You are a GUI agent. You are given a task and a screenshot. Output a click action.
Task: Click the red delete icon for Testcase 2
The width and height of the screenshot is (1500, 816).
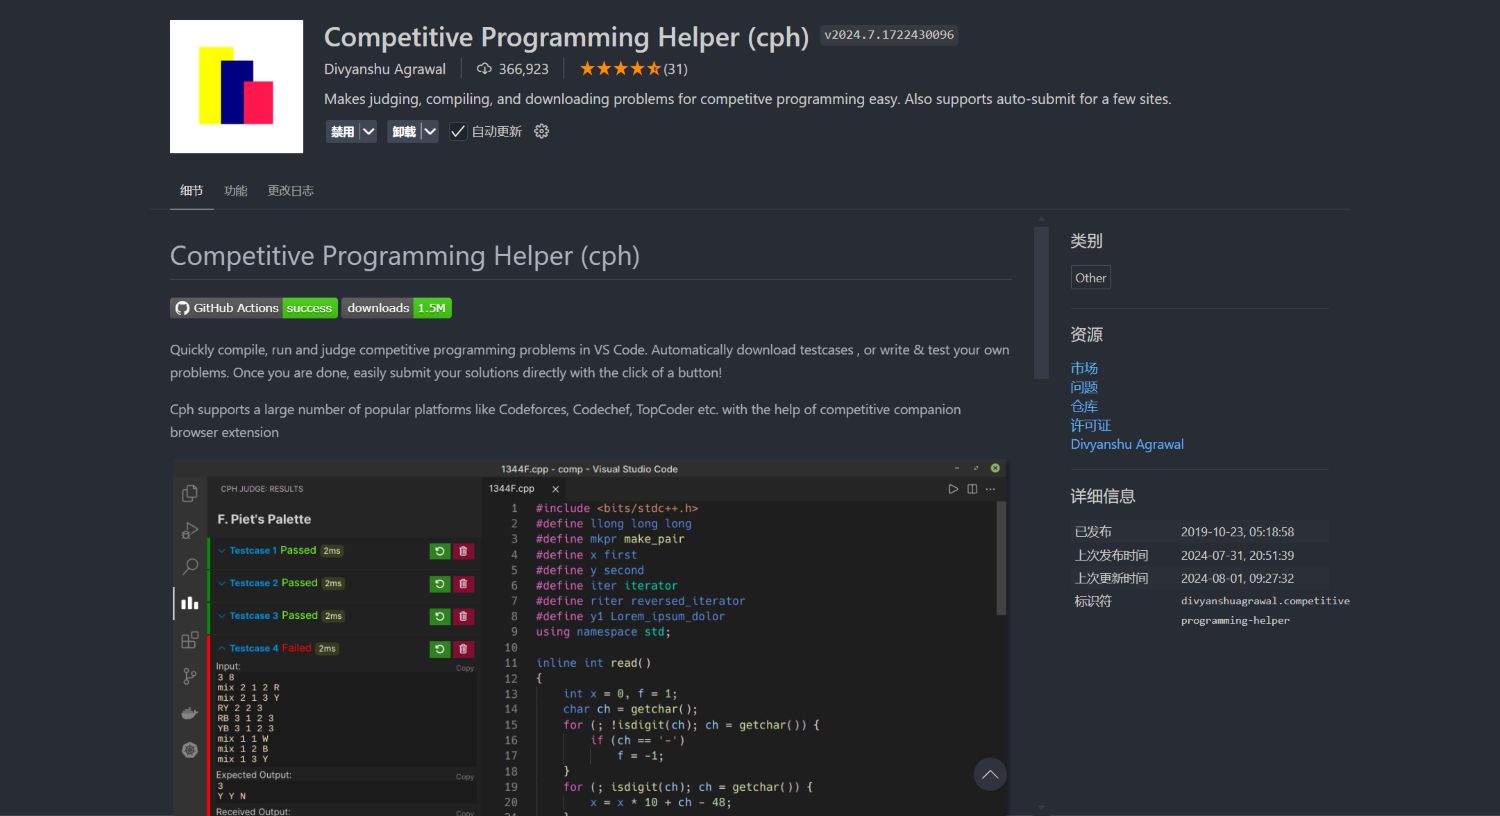point(463,584)
